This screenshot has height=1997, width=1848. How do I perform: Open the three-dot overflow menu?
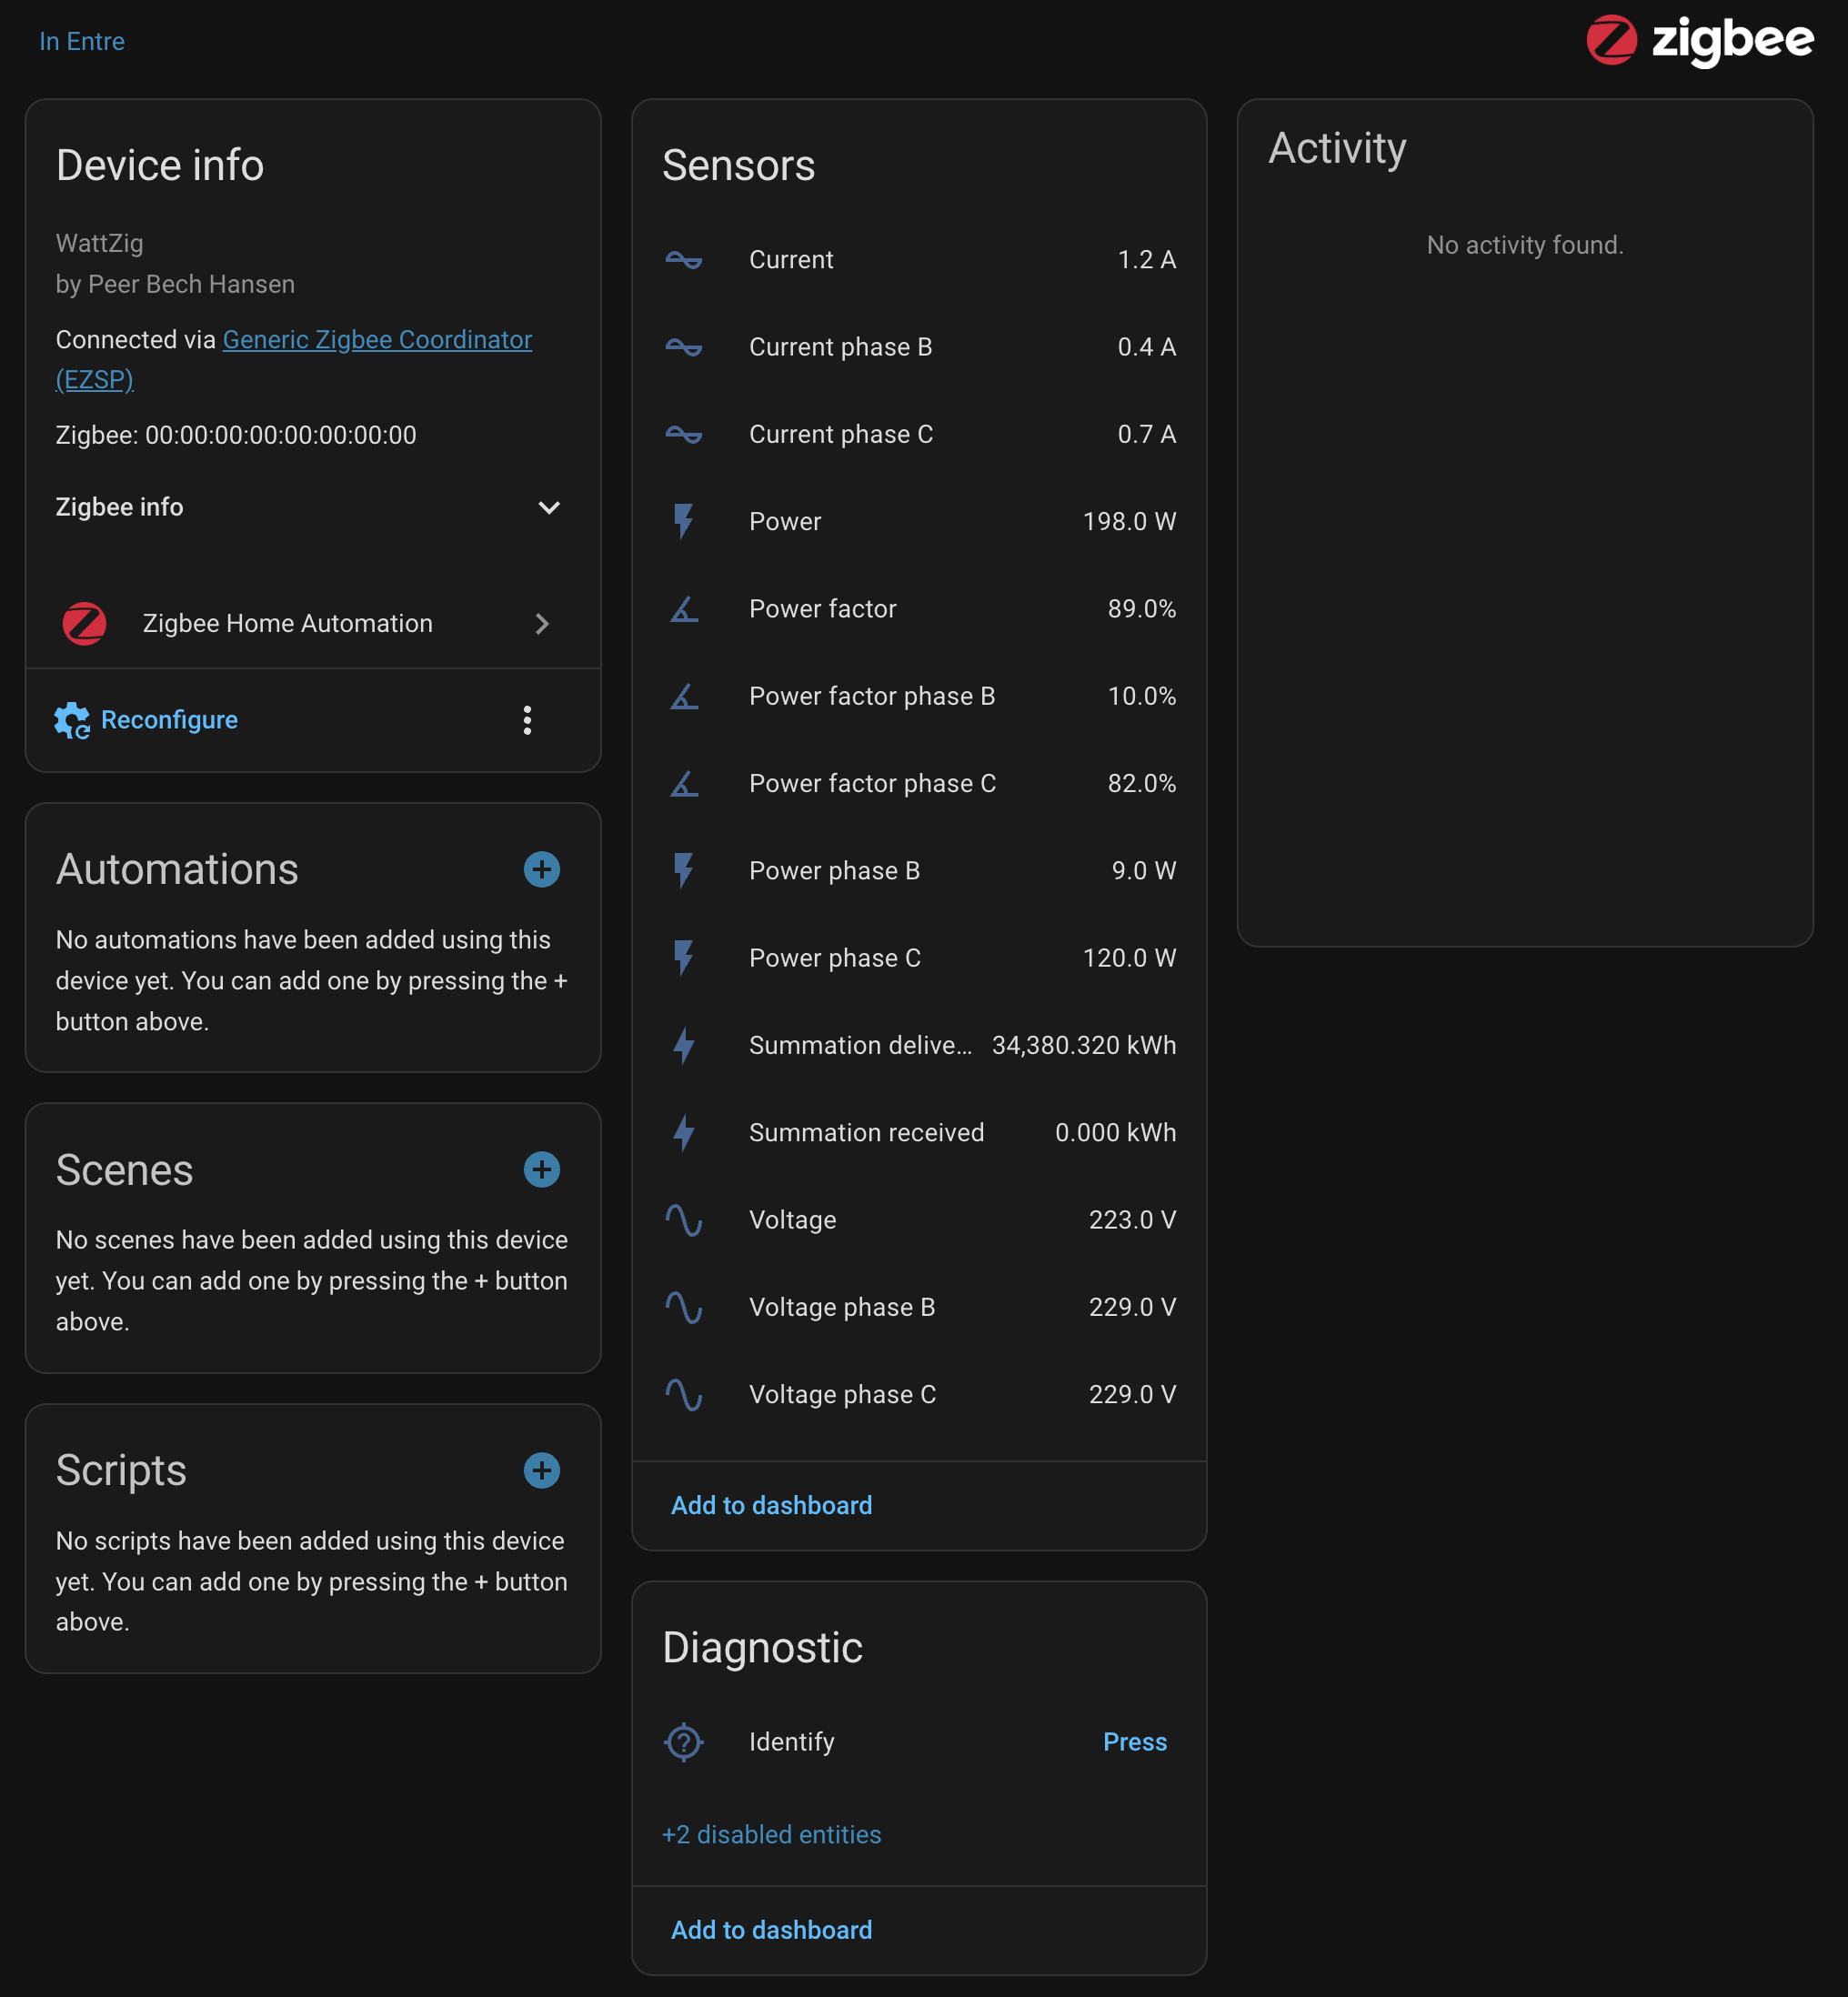click(527, 719)
